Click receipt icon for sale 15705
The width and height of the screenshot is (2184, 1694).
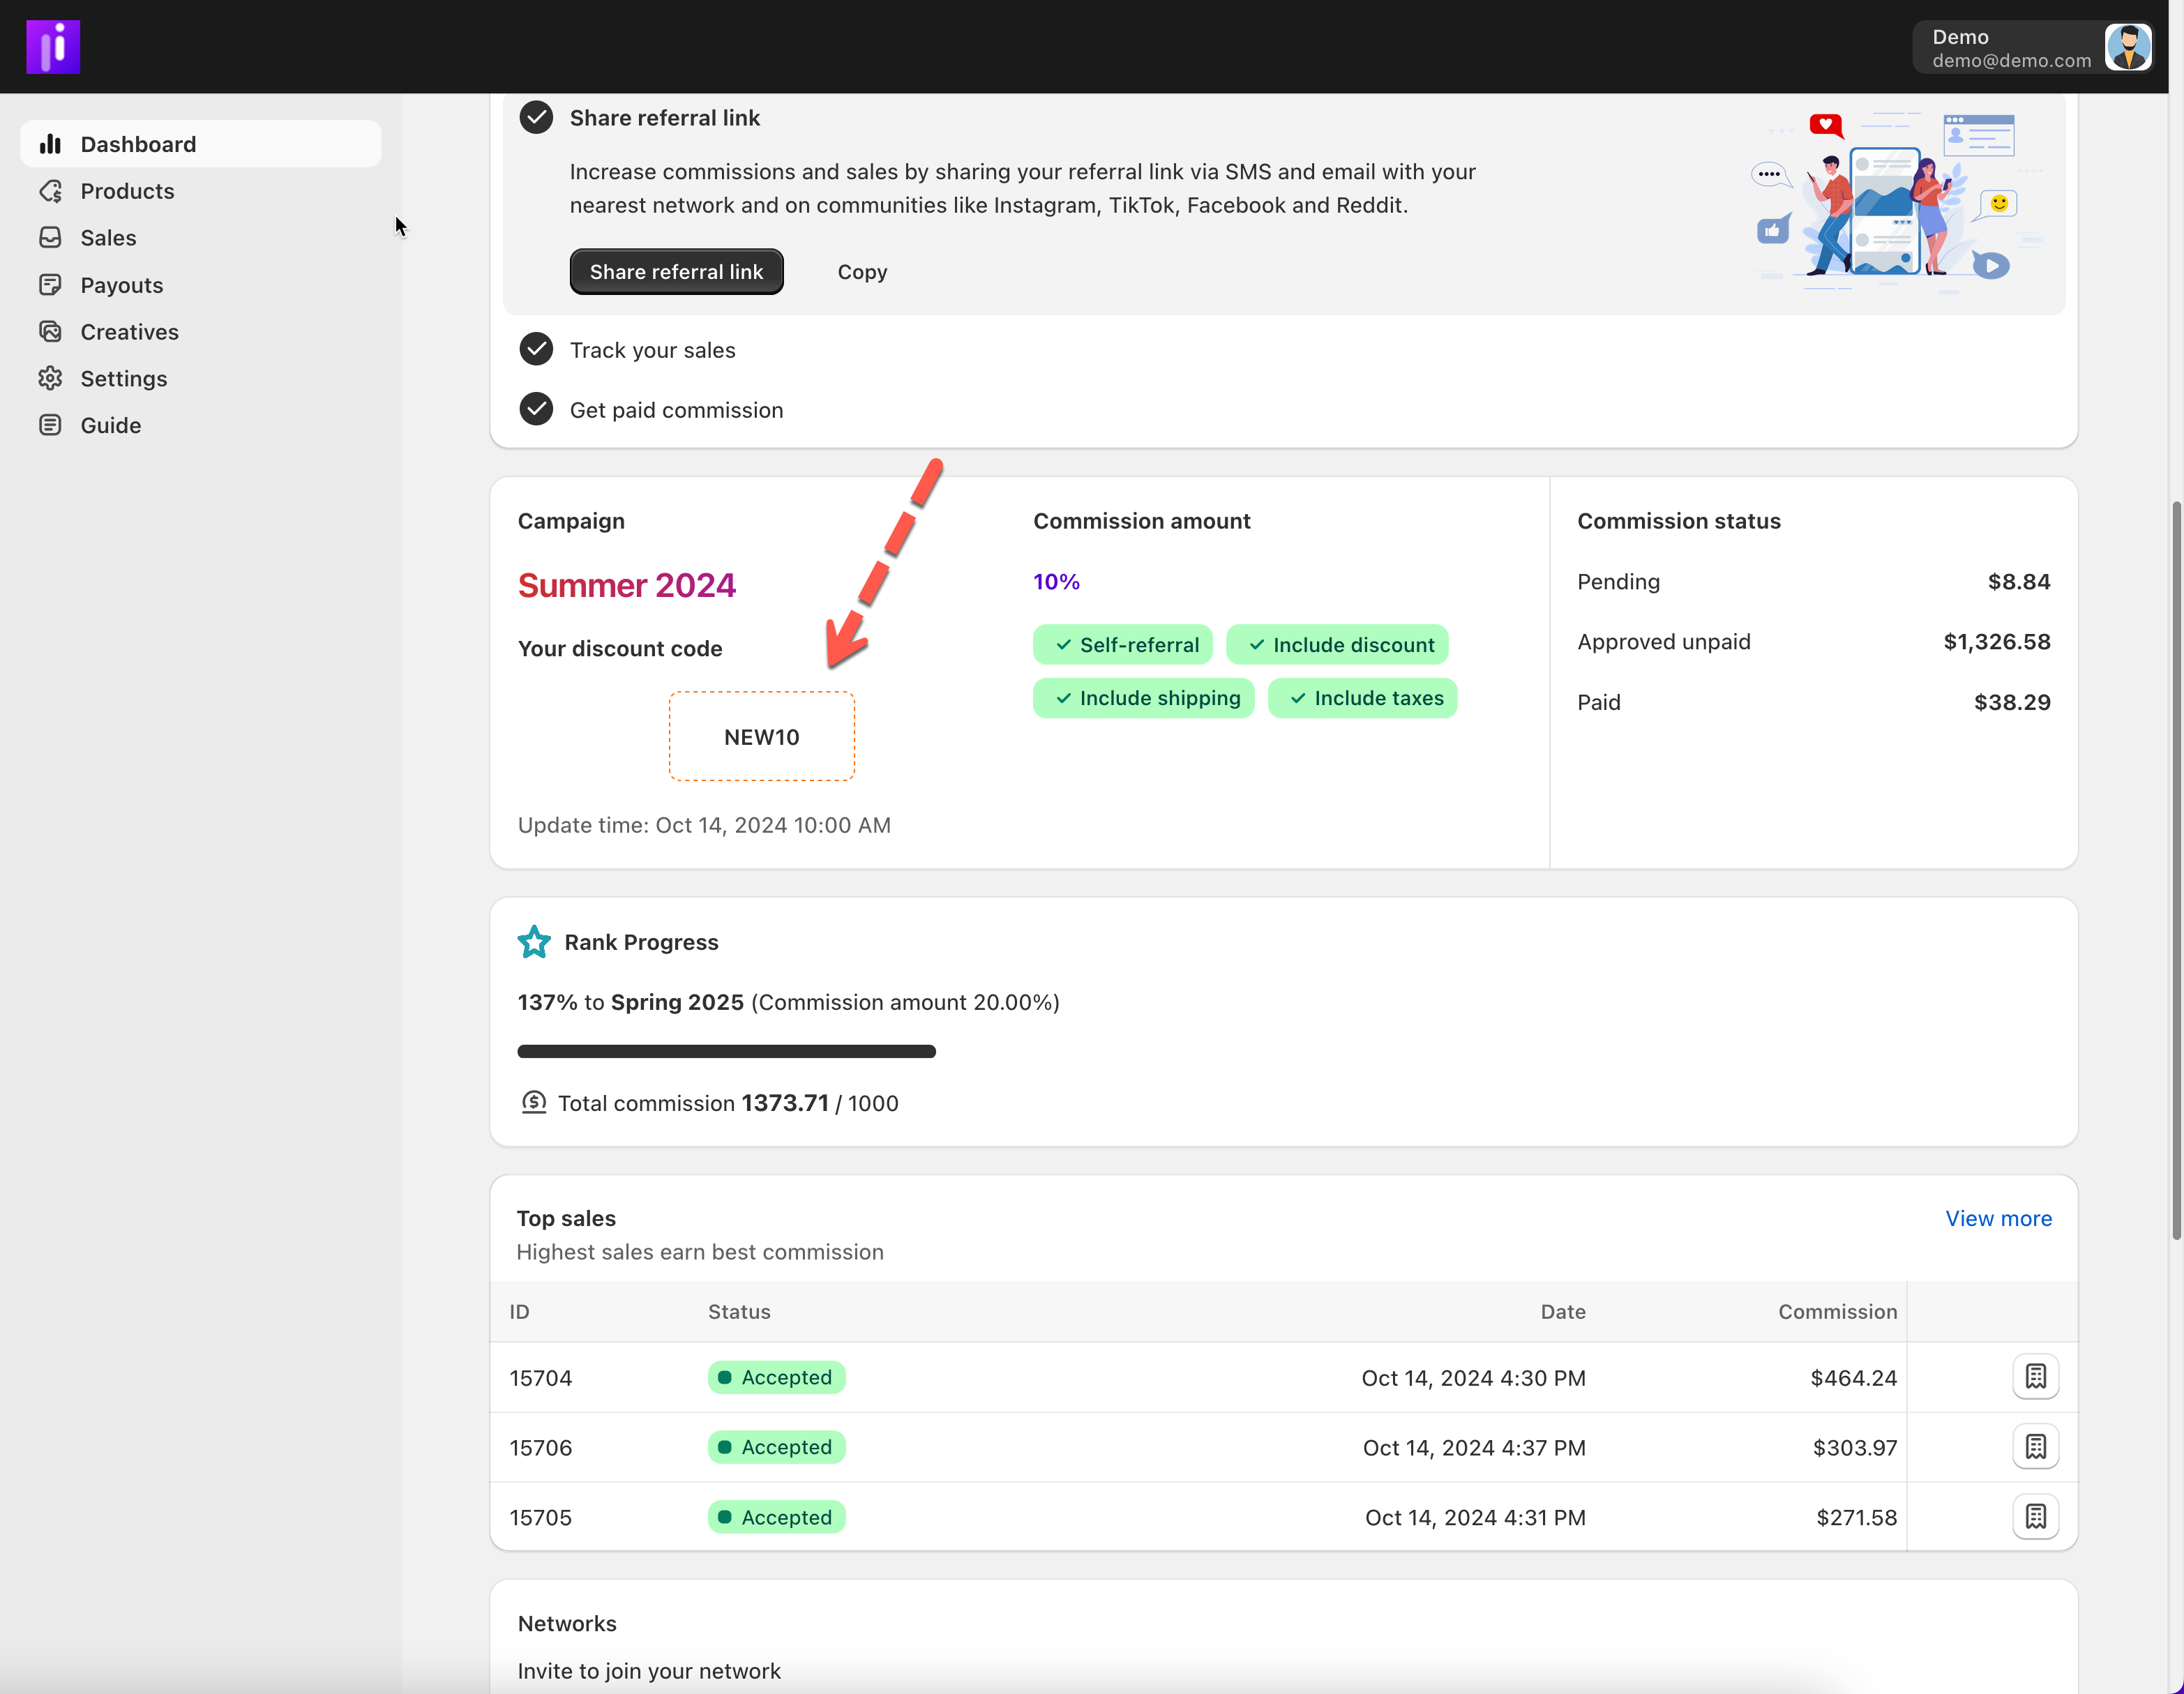[x=2035, y=1517]
